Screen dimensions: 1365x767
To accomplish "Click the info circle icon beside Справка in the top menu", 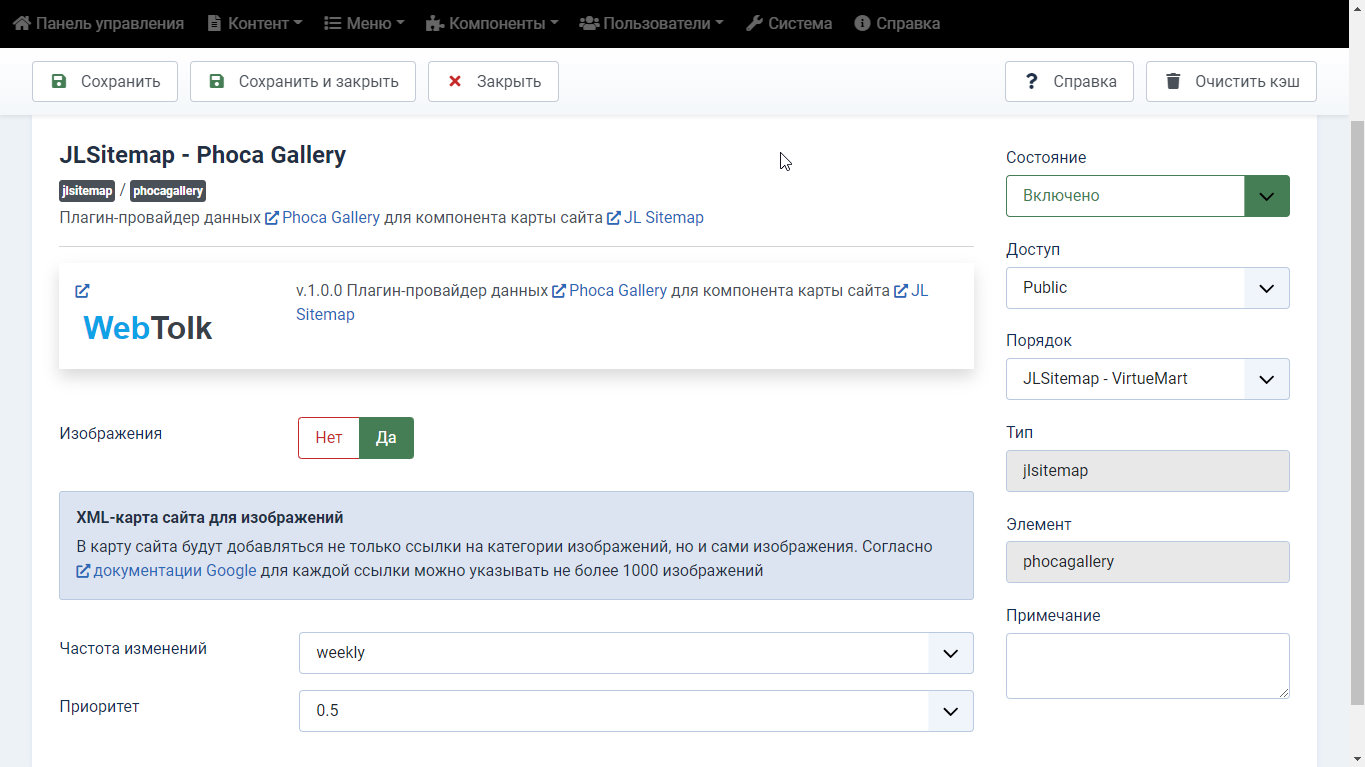I will point(863,23).
